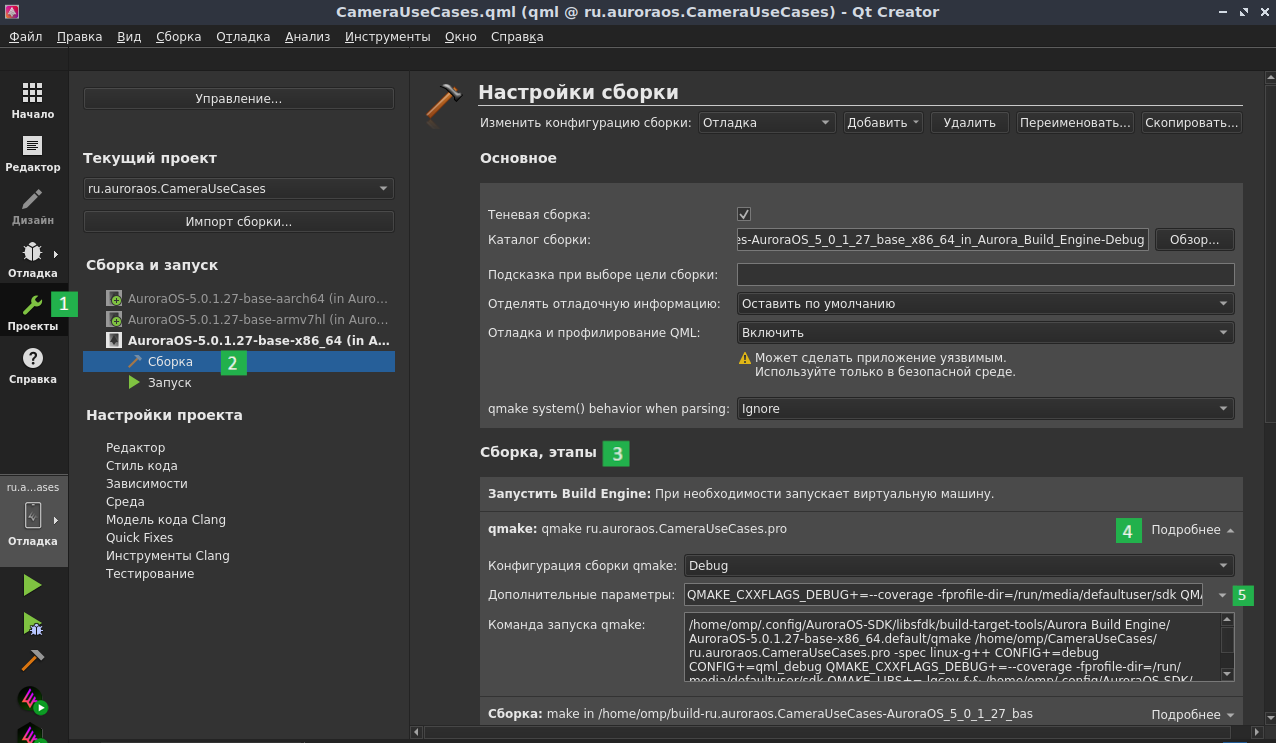The height and width of the screenshot is (743, 1276).
Task: Open the Анализ menu
Action: 307,37
